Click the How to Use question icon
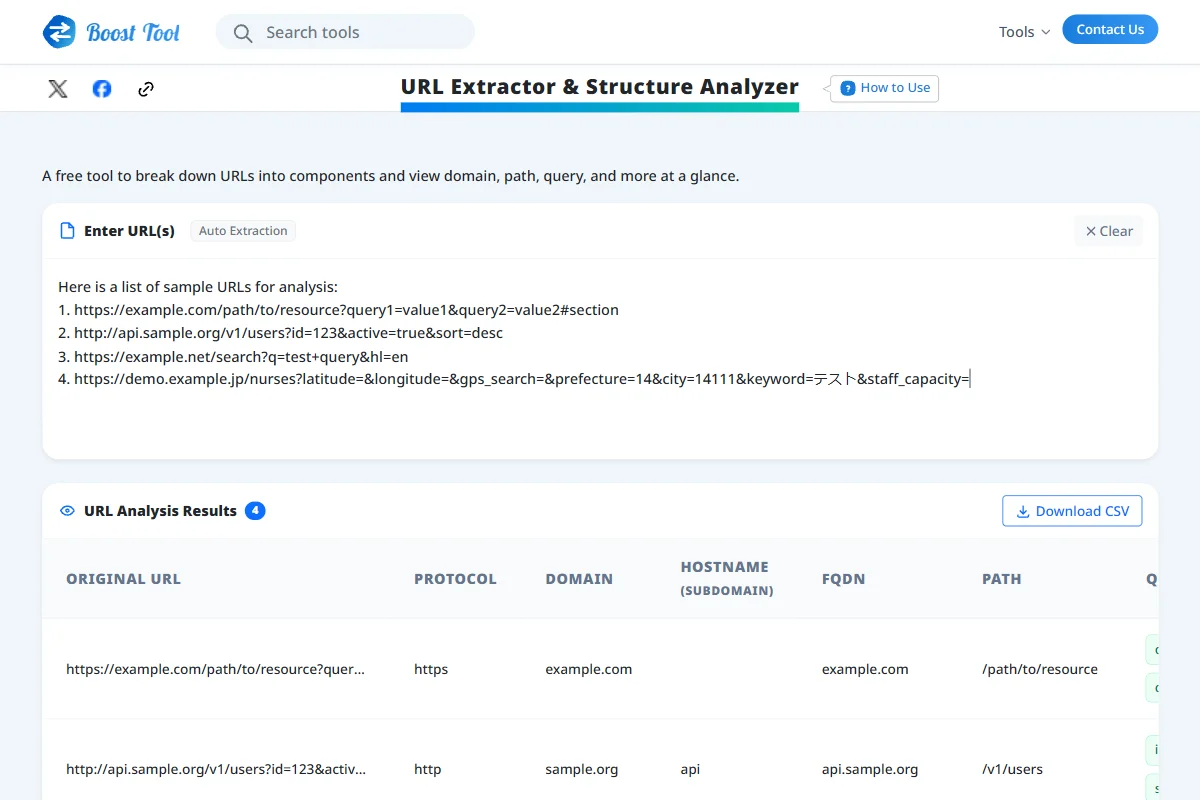Viewport: 1200px width, 800px height. point(848,88)
